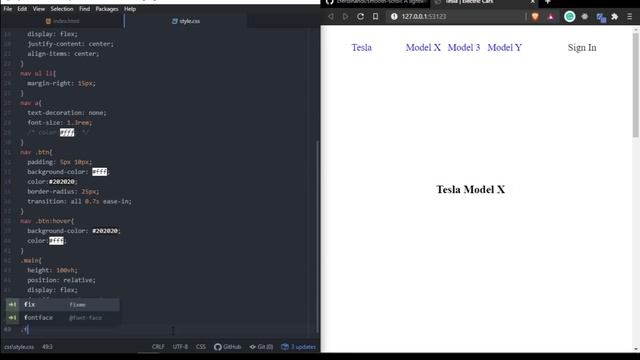
Task: Click the #202020 value in .btn:hover background-color
Action: 105,231
